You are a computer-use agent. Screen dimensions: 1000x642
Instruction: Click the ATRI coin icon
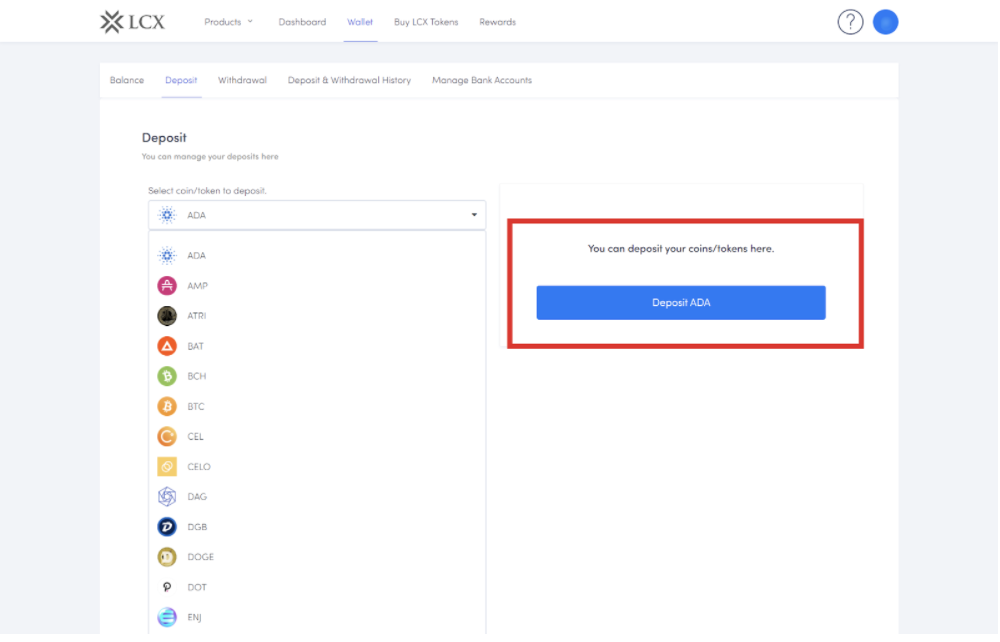[167, 316]
